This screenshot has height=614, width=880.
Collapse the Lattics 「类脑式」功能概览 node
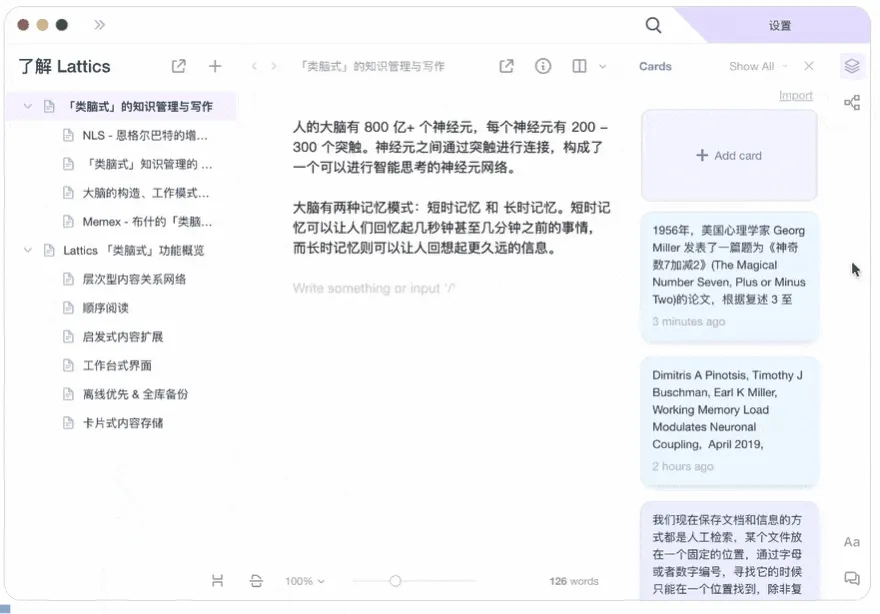tap(28, 250)
